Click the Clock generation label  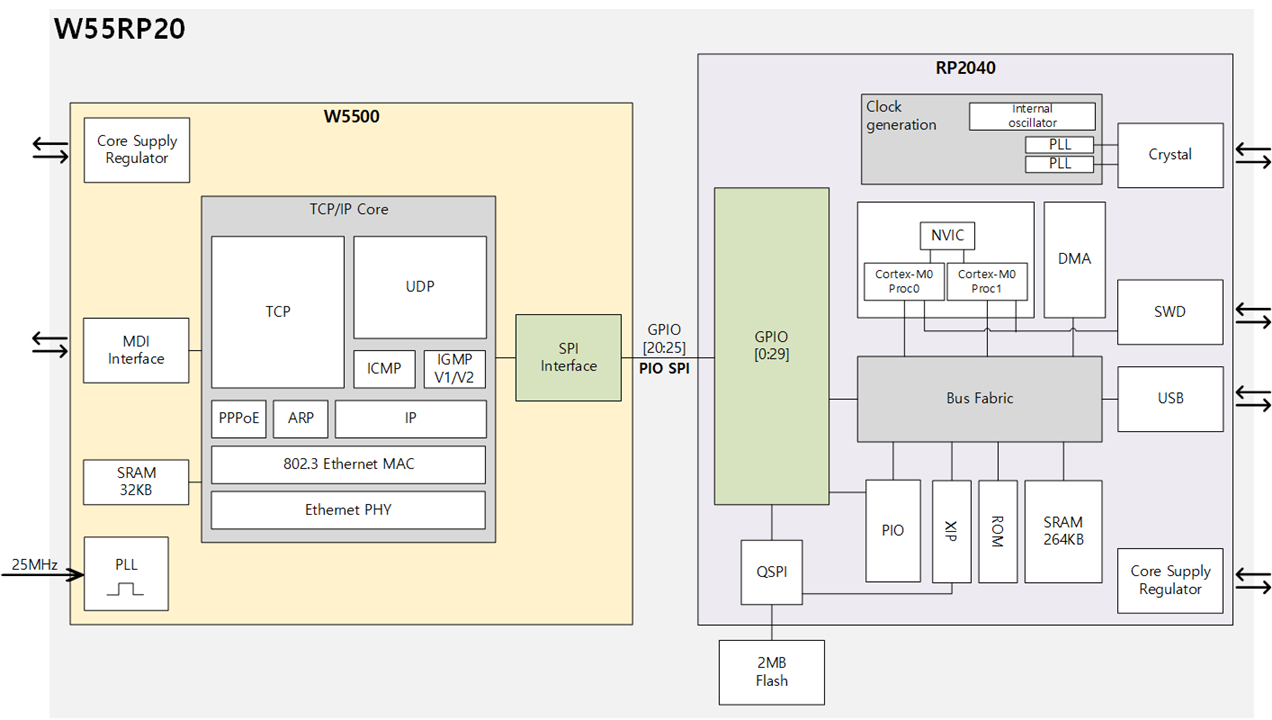coord(901,116)
